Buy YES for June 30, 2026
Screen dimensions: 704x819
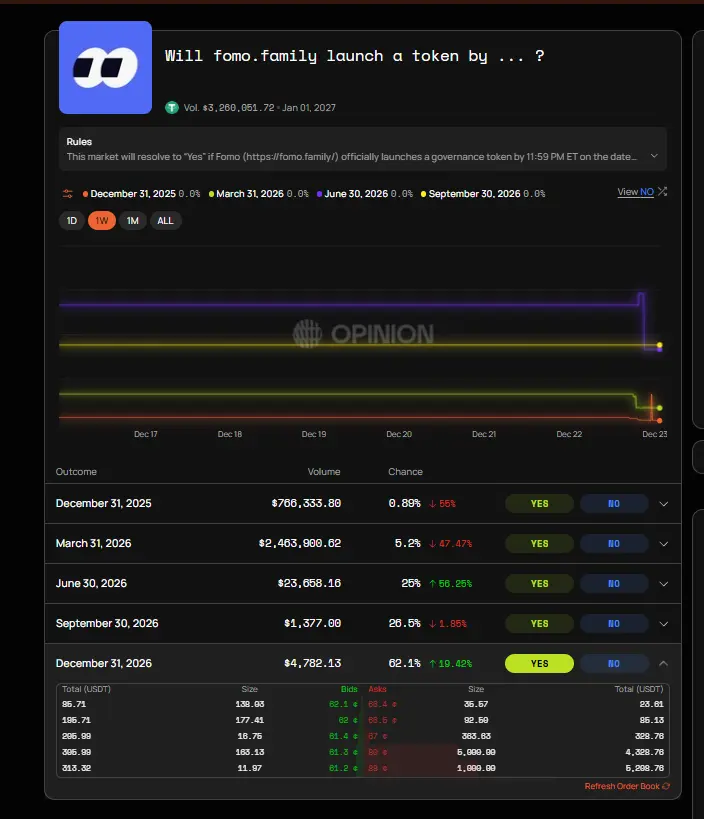pos(539,583)
